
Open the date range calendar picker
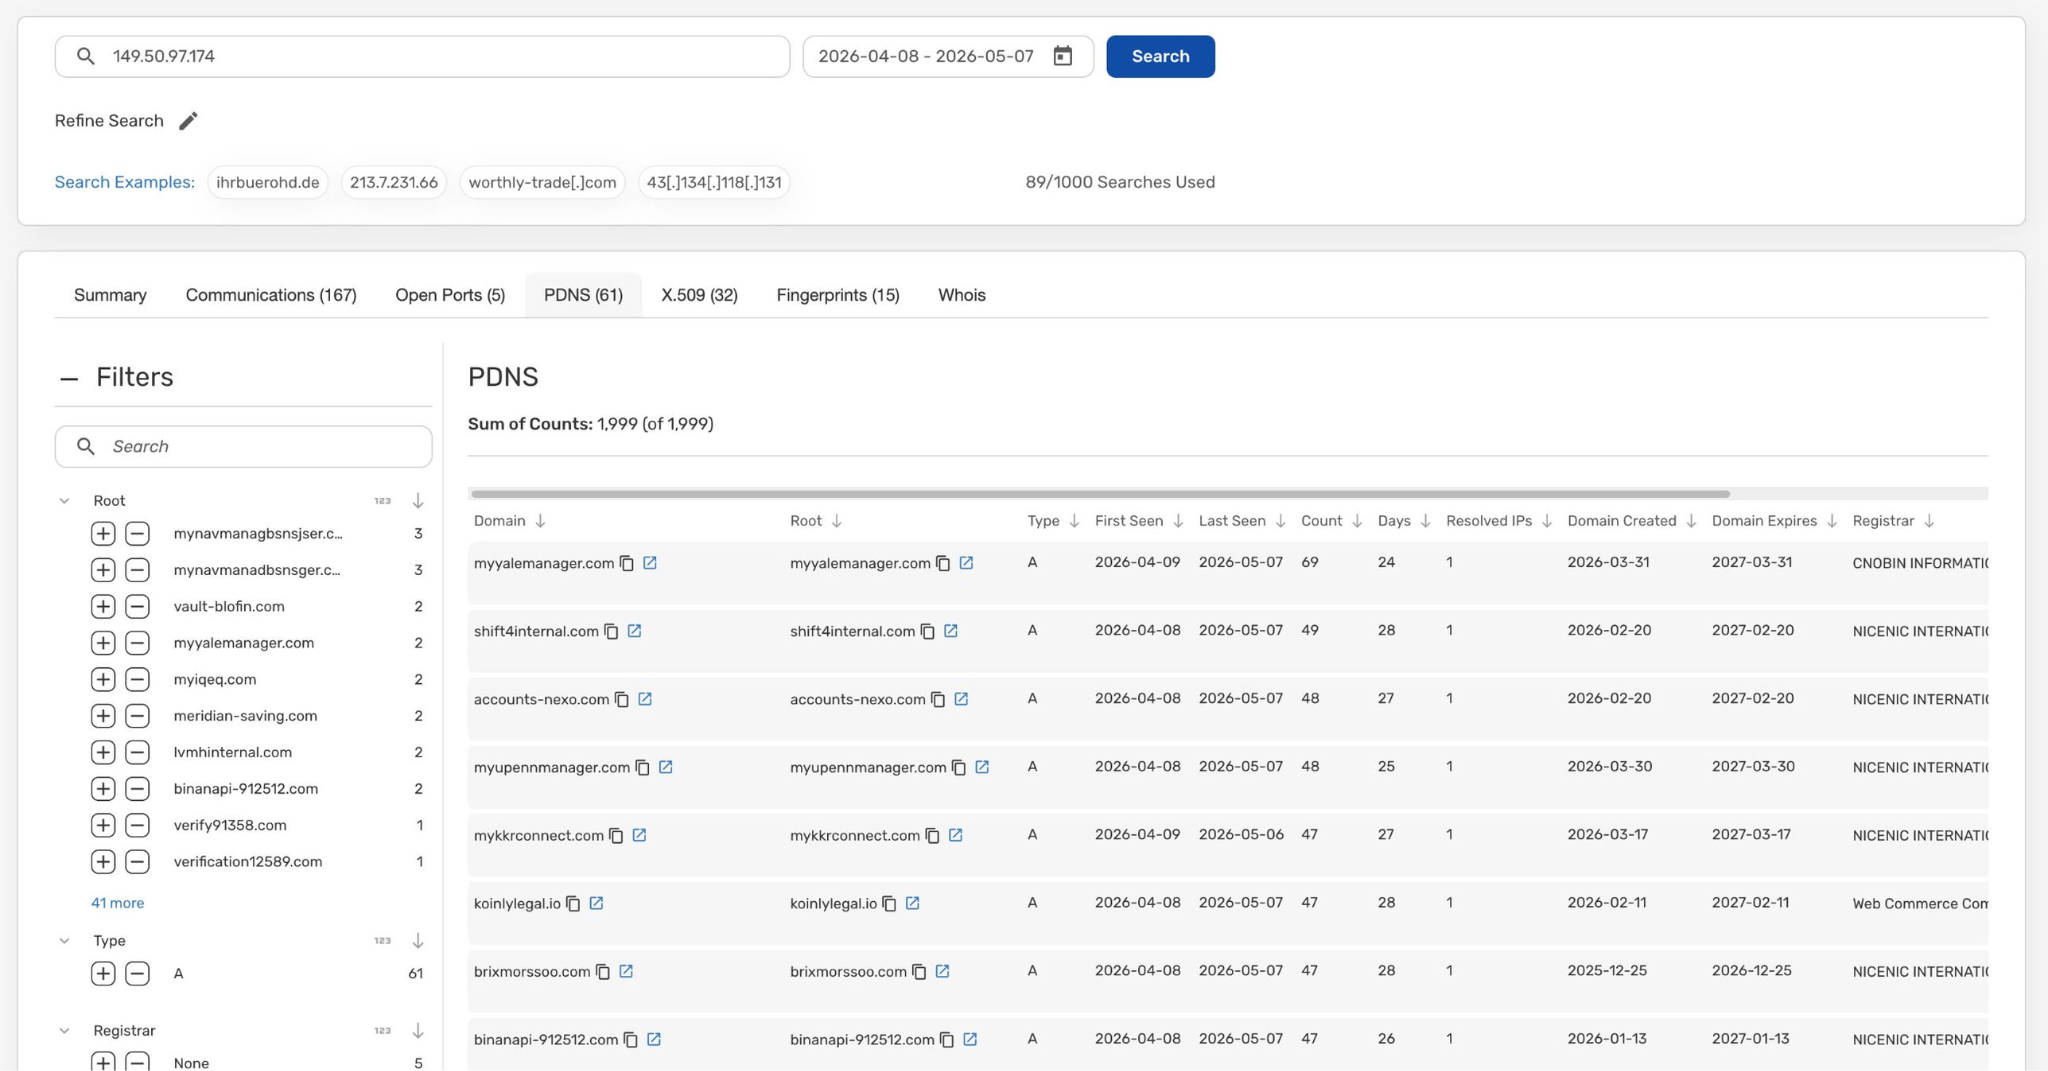click(1062, 56)
